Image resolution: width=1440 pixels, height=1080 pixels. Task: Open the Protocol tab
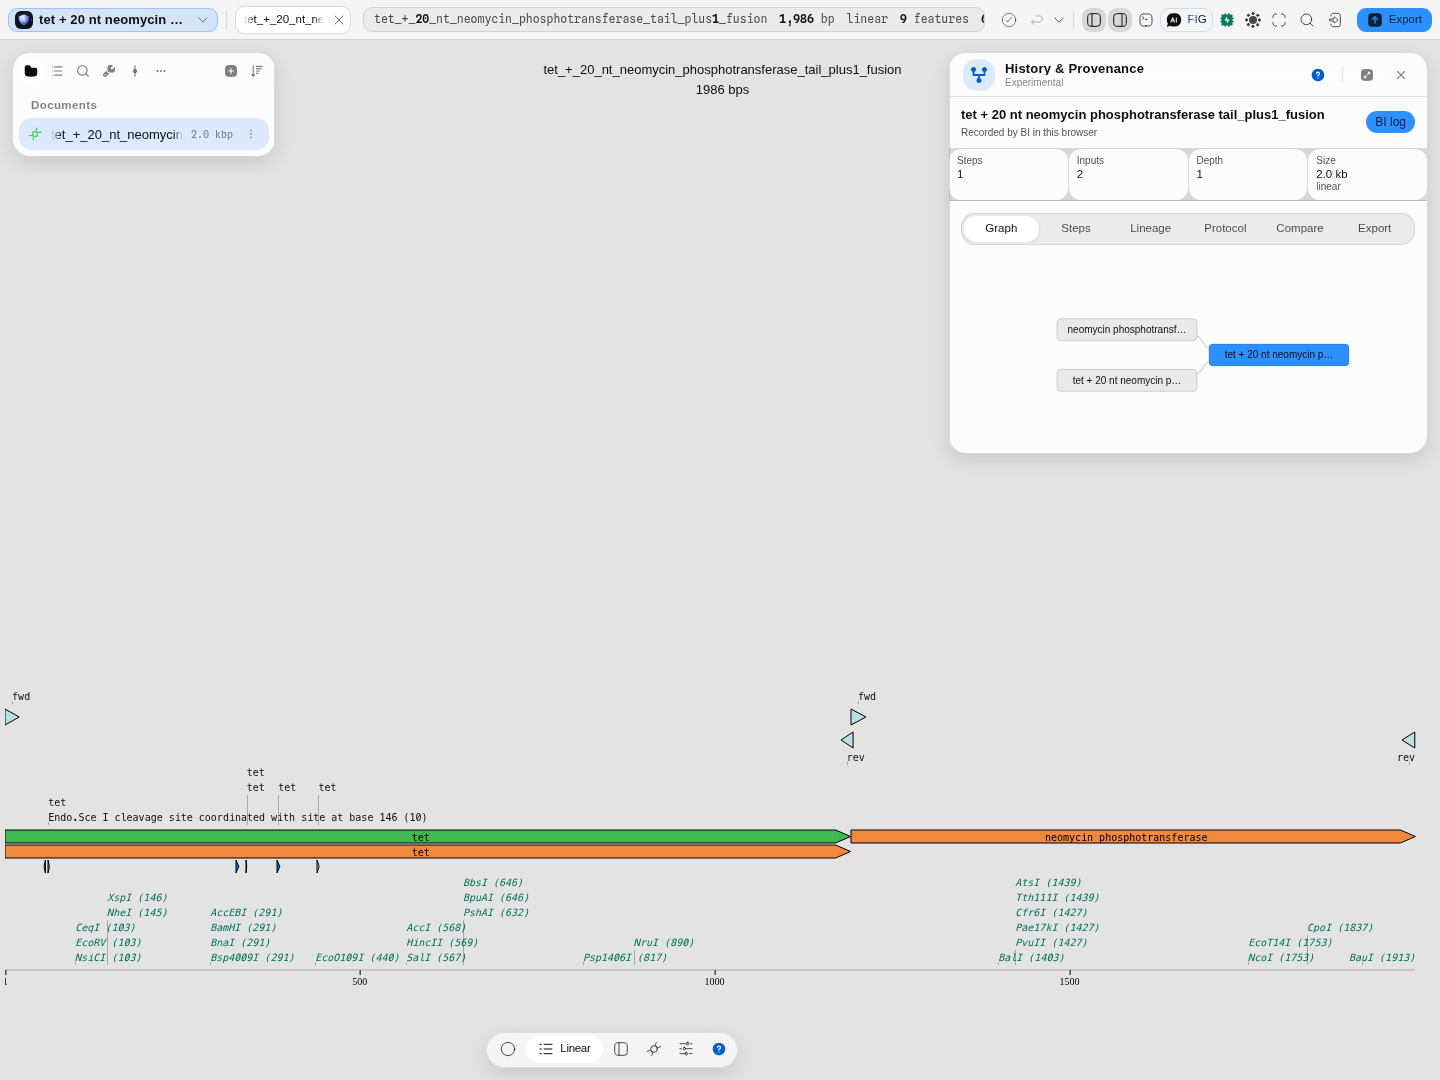(x=1225, y=229)
